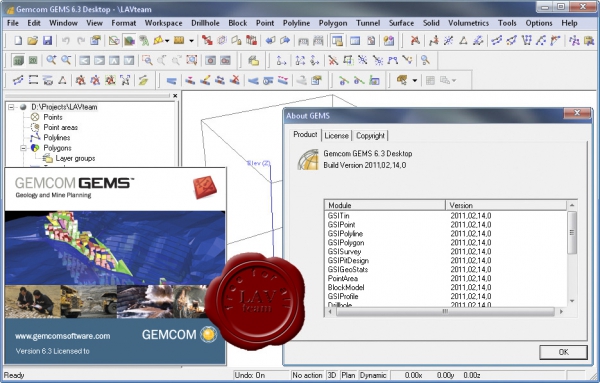Click module list scroll-right arrow
The image size is (600, 383).
pos(561,312)
